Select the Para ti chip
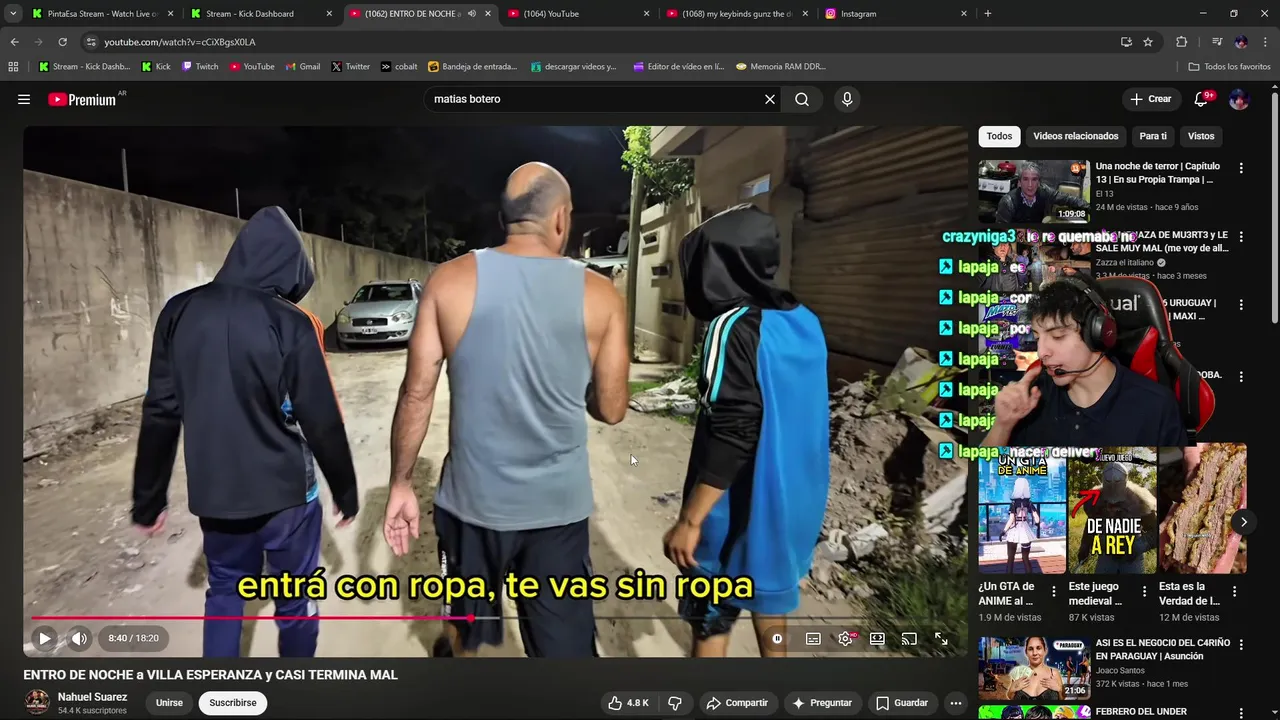Viewport: 1280px width, 720px height. click(1153, 136)
